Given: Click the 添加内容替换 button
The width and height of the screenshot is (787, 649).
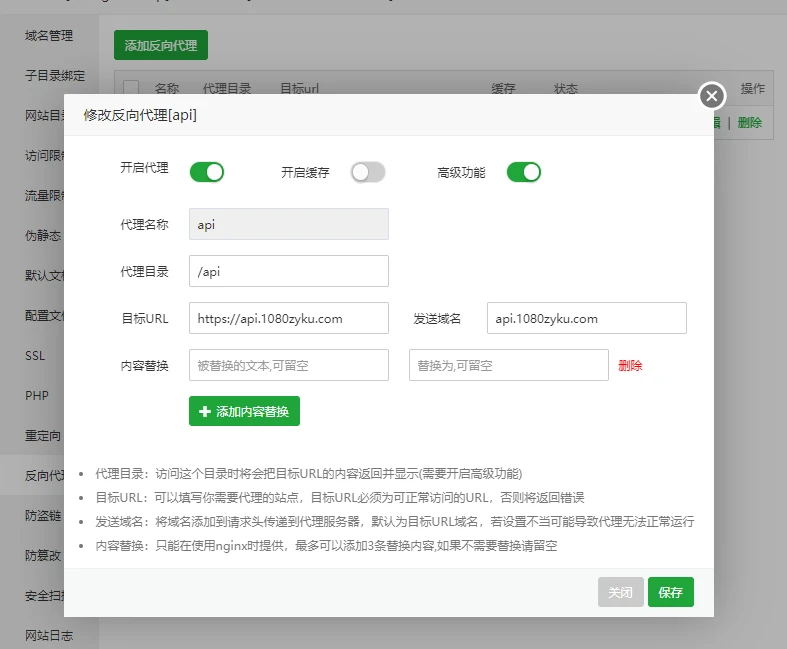Looking at the screenshot, I should pyautogui.click(x=244, y=411).
